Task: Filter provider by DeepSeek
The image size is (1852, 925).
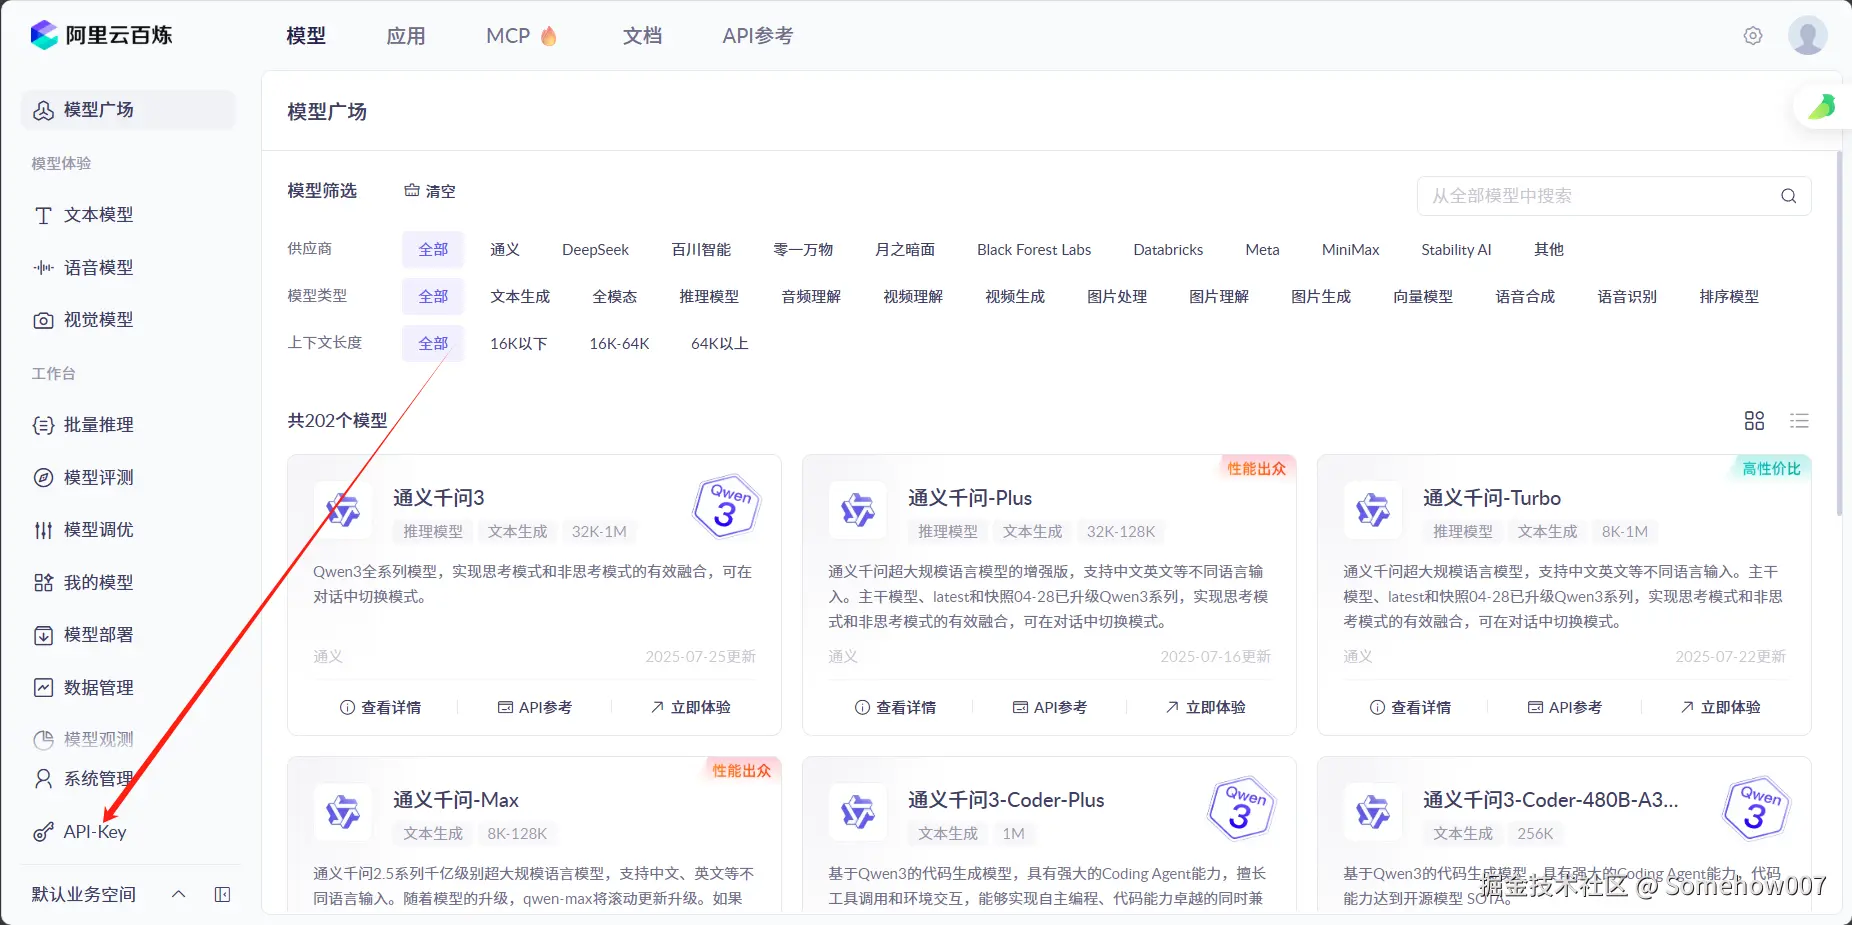Action: [x=595, y=249]
